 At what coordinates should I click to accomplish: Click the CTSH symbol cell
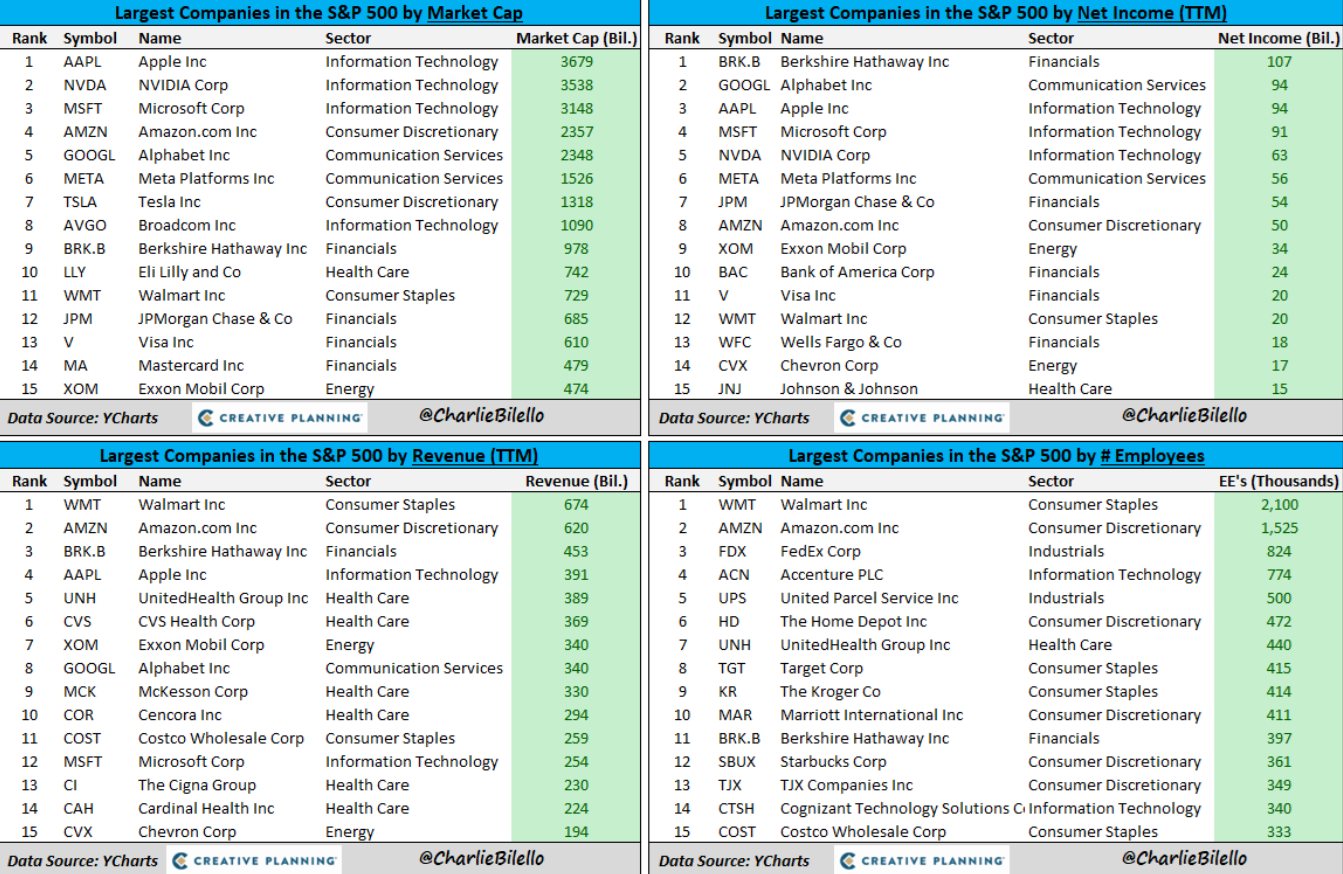point(736,809)
